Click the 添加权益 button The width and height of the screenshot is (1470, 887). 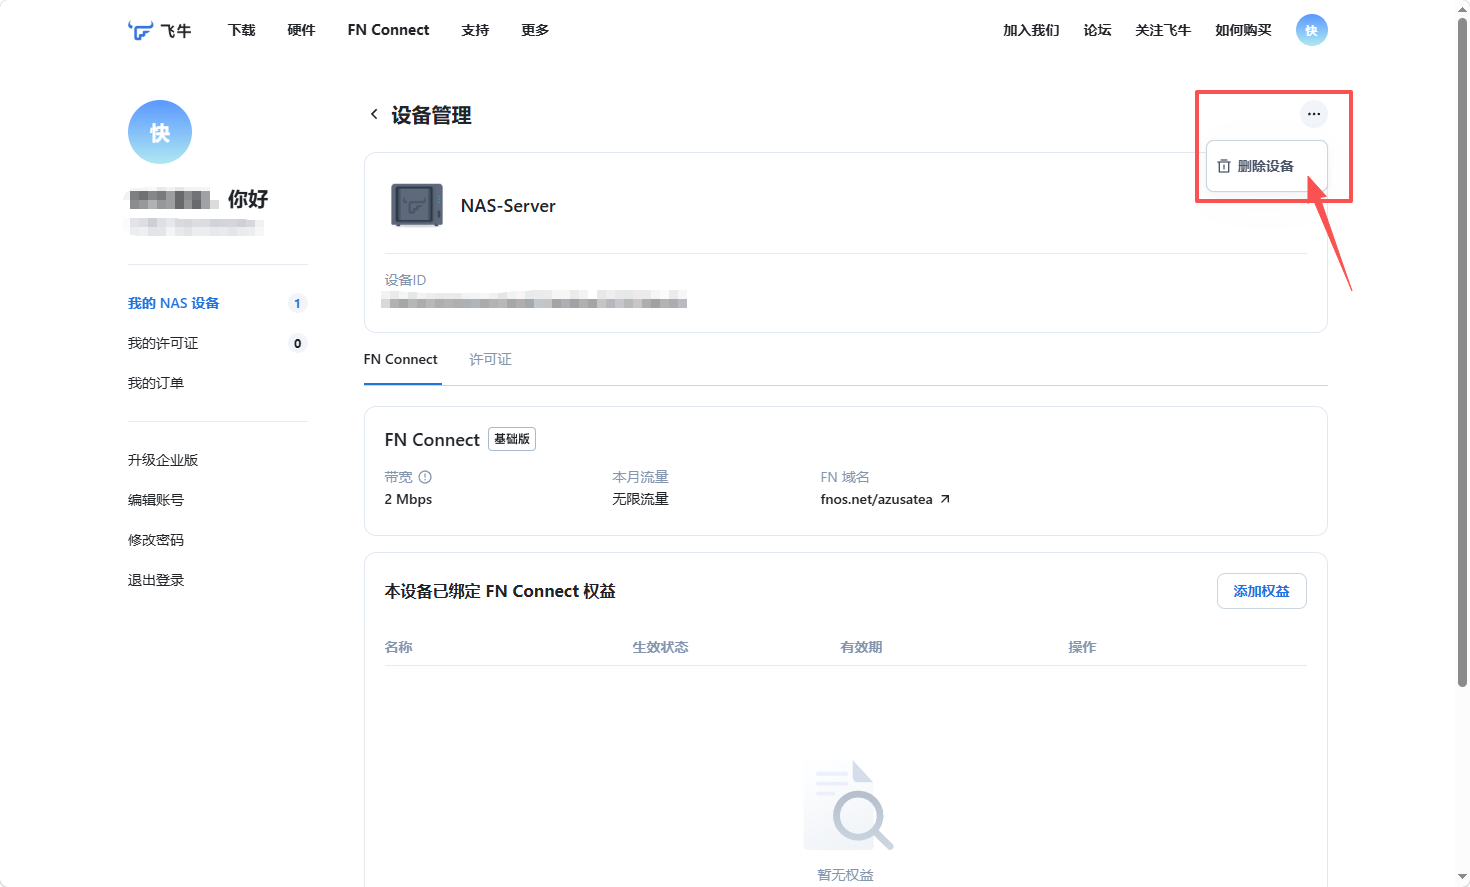click(x=1262, y=591)
